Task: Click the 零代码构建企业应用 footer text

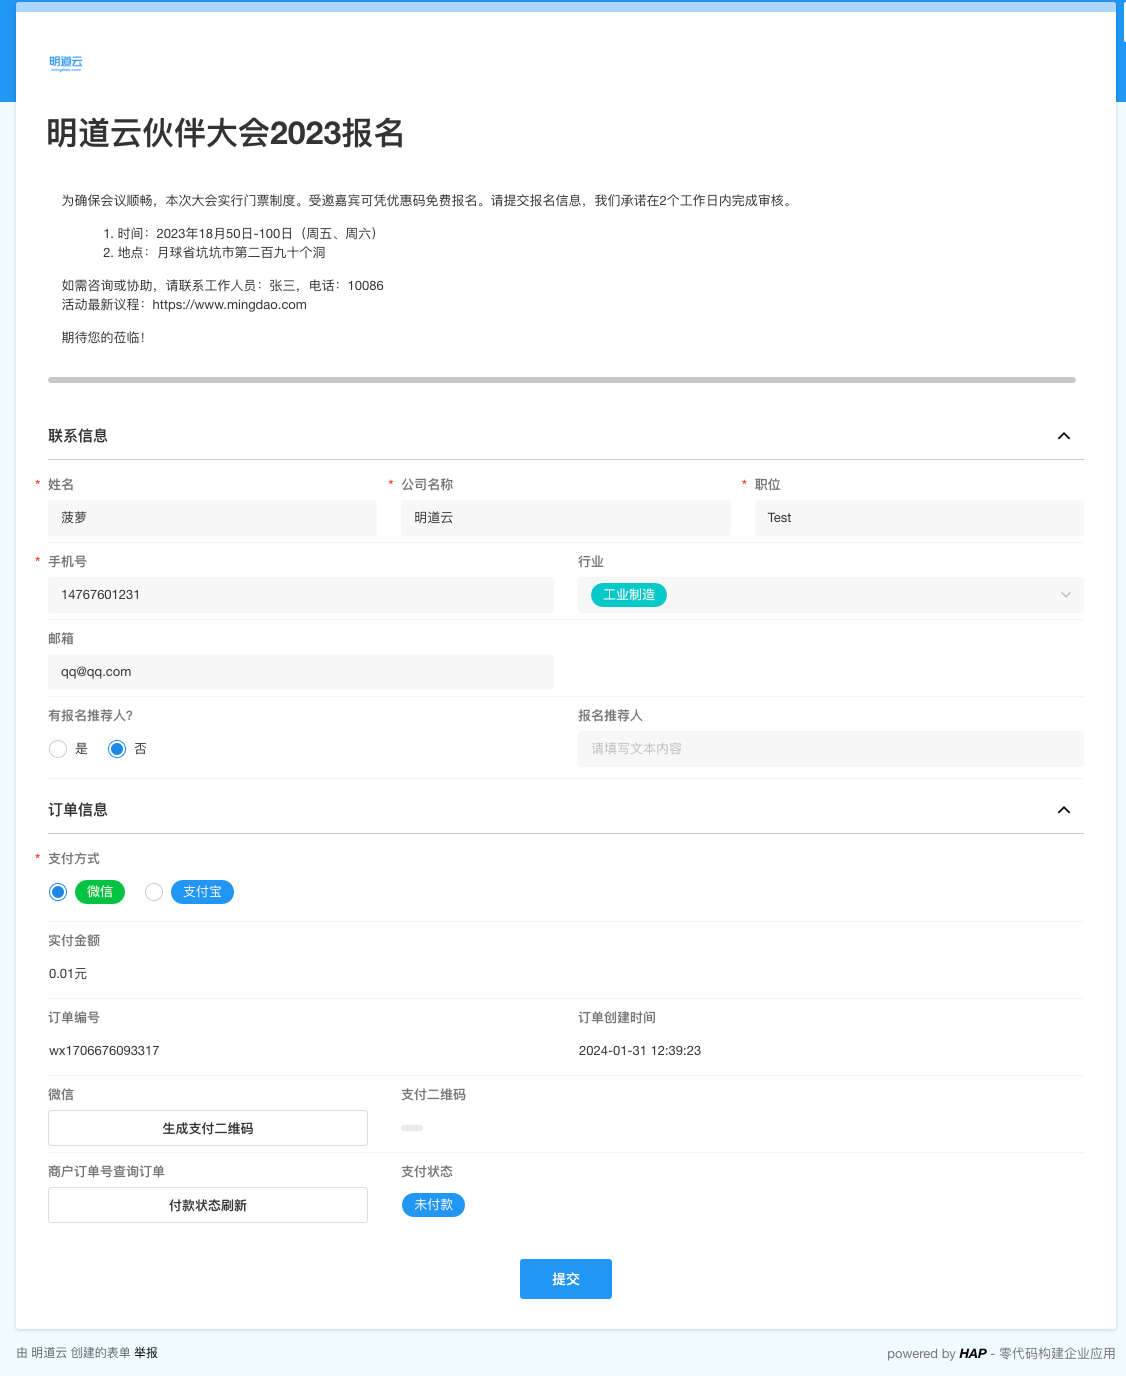Action: [x=1057, y=1353]
